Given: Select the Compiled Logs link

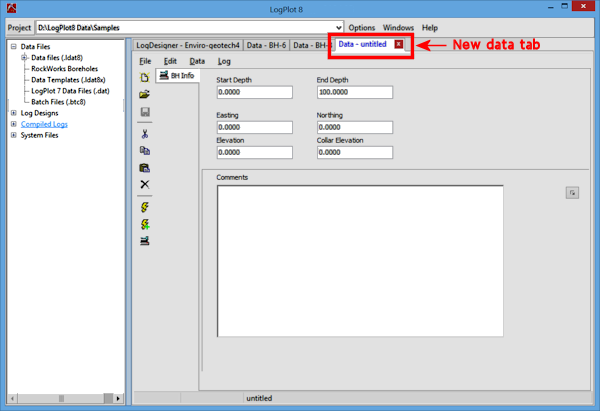Looking at the screenshot, I should point(44,124).
